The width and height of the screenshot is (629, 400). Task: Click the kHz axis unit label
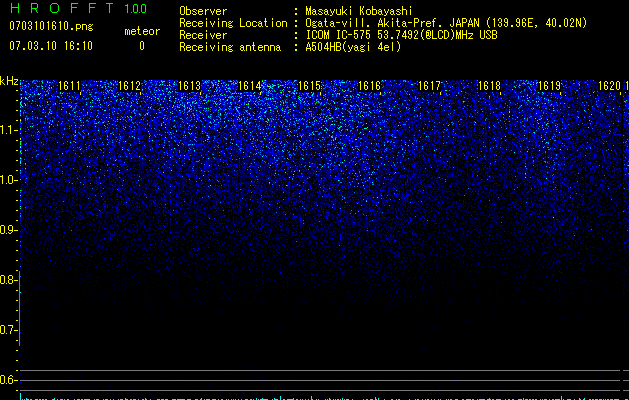pyautogui.click(x=9, y=81)
